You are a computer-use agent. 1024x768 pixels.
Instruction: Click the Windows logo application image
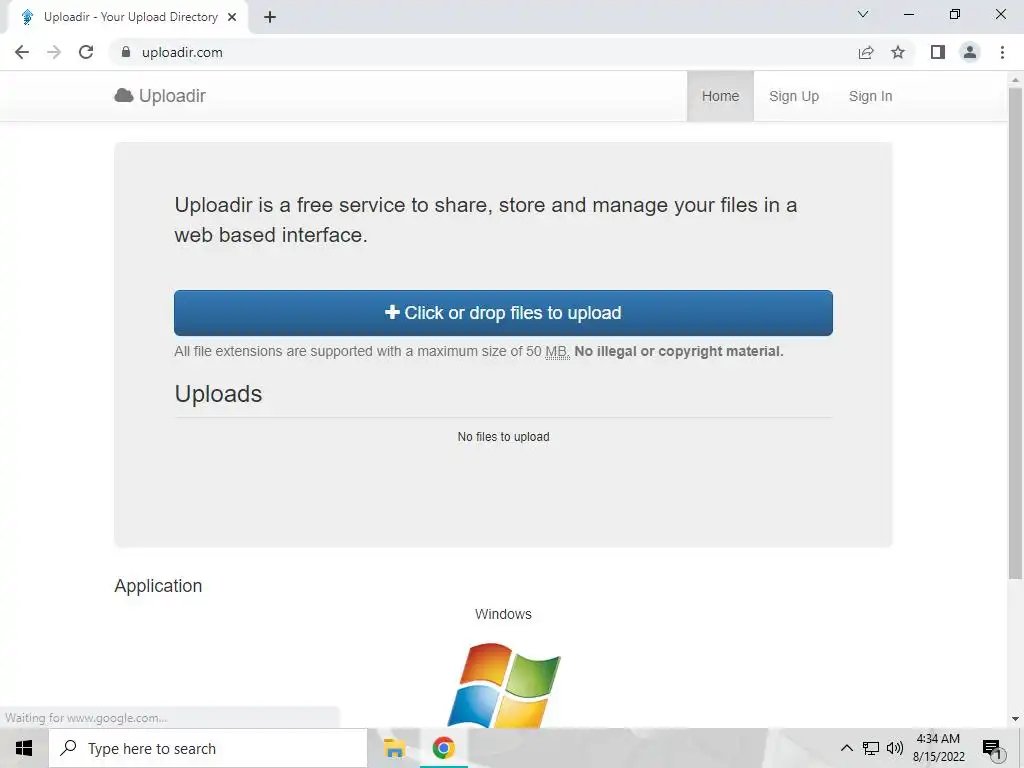(504, 685)
